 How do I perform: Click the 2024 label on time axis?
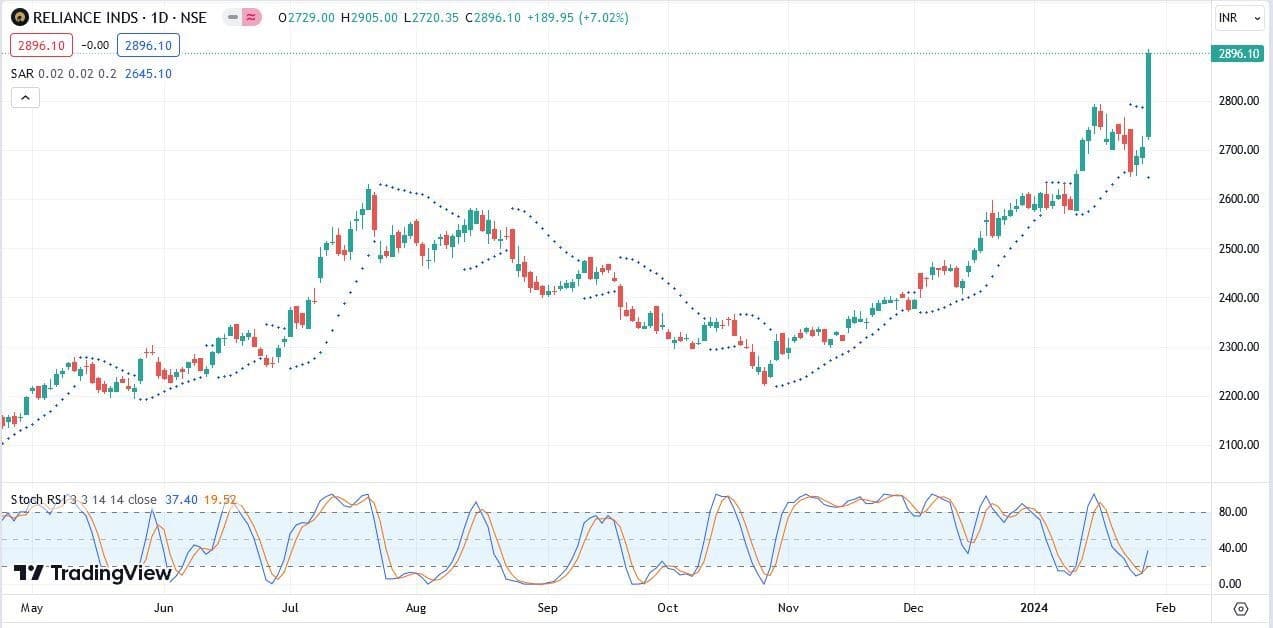click(1034, 607)
